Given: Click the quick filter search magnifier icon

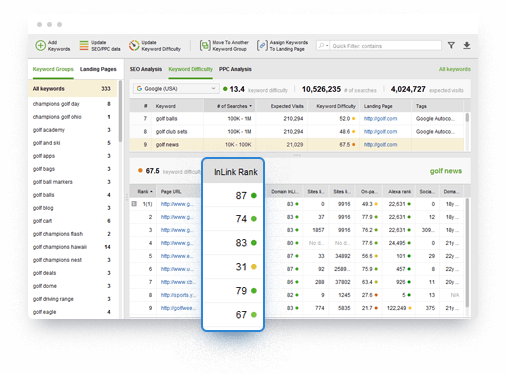Looking at the screenshot, I should [x=322, y=45].
